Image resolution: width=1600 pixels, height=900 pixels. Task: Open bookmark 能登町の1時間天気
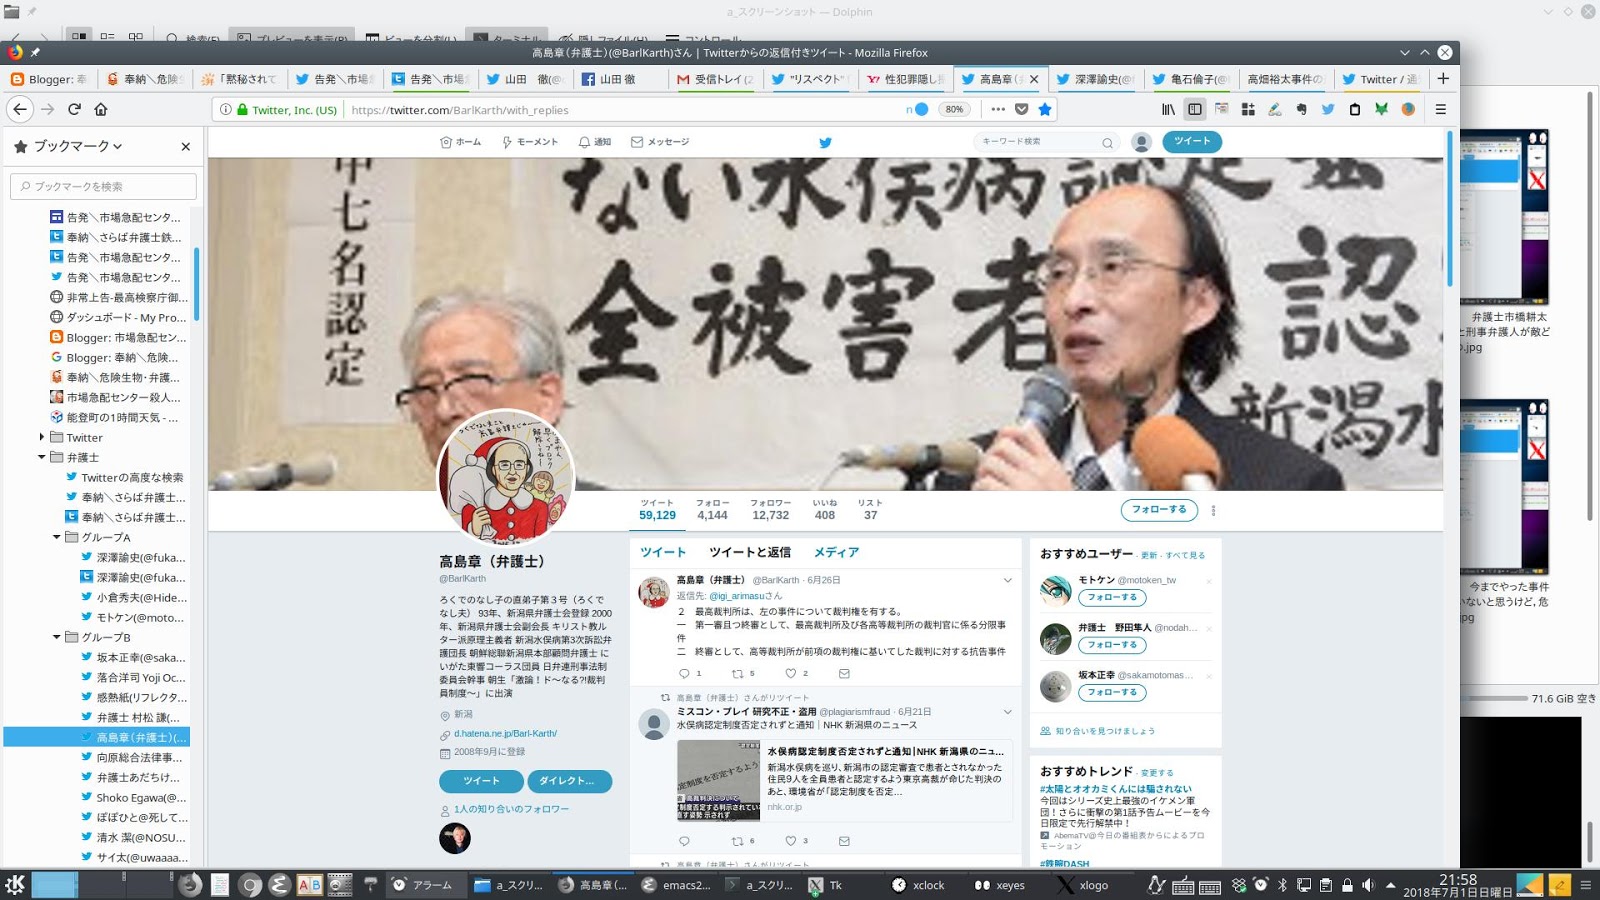click(x=114, y=417)
